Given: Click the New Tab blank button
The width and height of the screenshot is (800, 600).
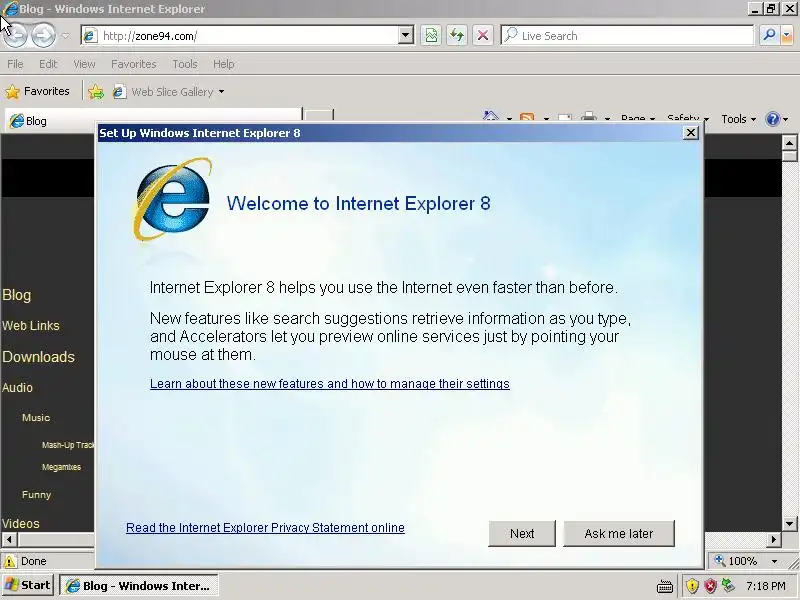Looking at the screenshot, I should click(319, 116).
